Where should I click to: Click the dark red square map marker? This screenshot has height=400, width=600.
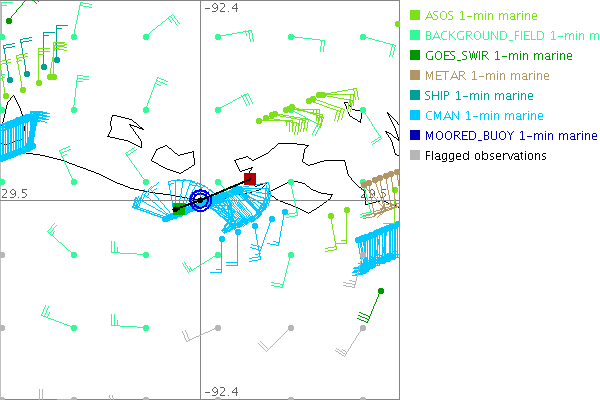coord(250,180)
